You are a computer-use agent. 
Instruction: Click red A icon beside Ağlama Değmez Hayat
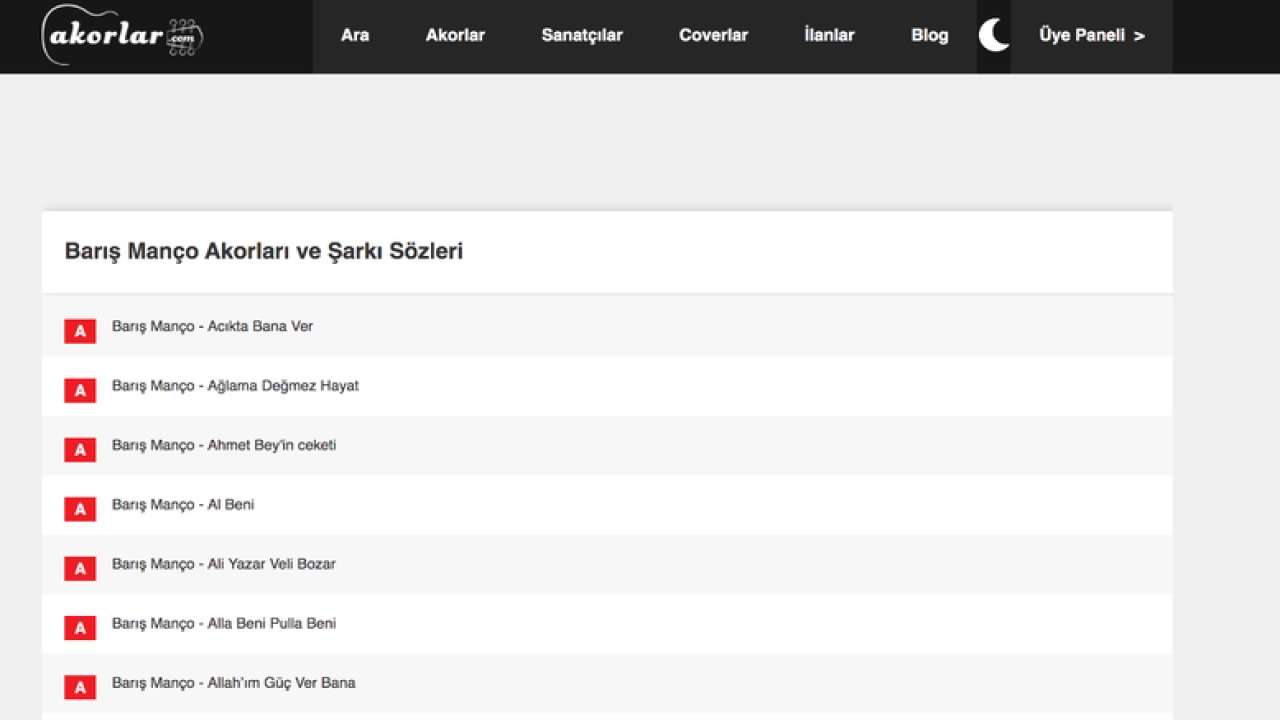80,391
